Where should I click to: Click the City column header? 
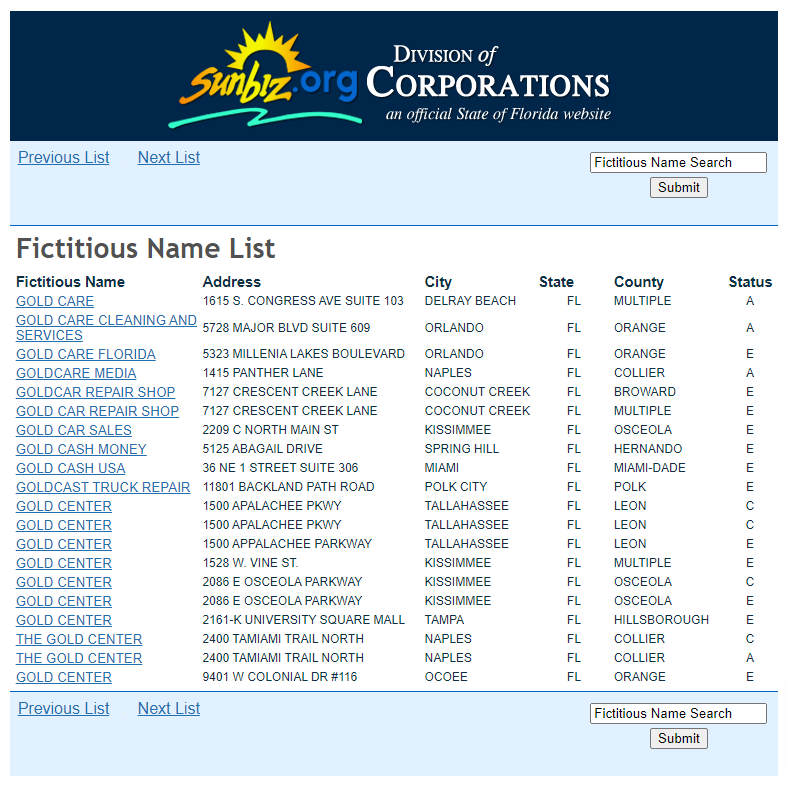(438, 282)
